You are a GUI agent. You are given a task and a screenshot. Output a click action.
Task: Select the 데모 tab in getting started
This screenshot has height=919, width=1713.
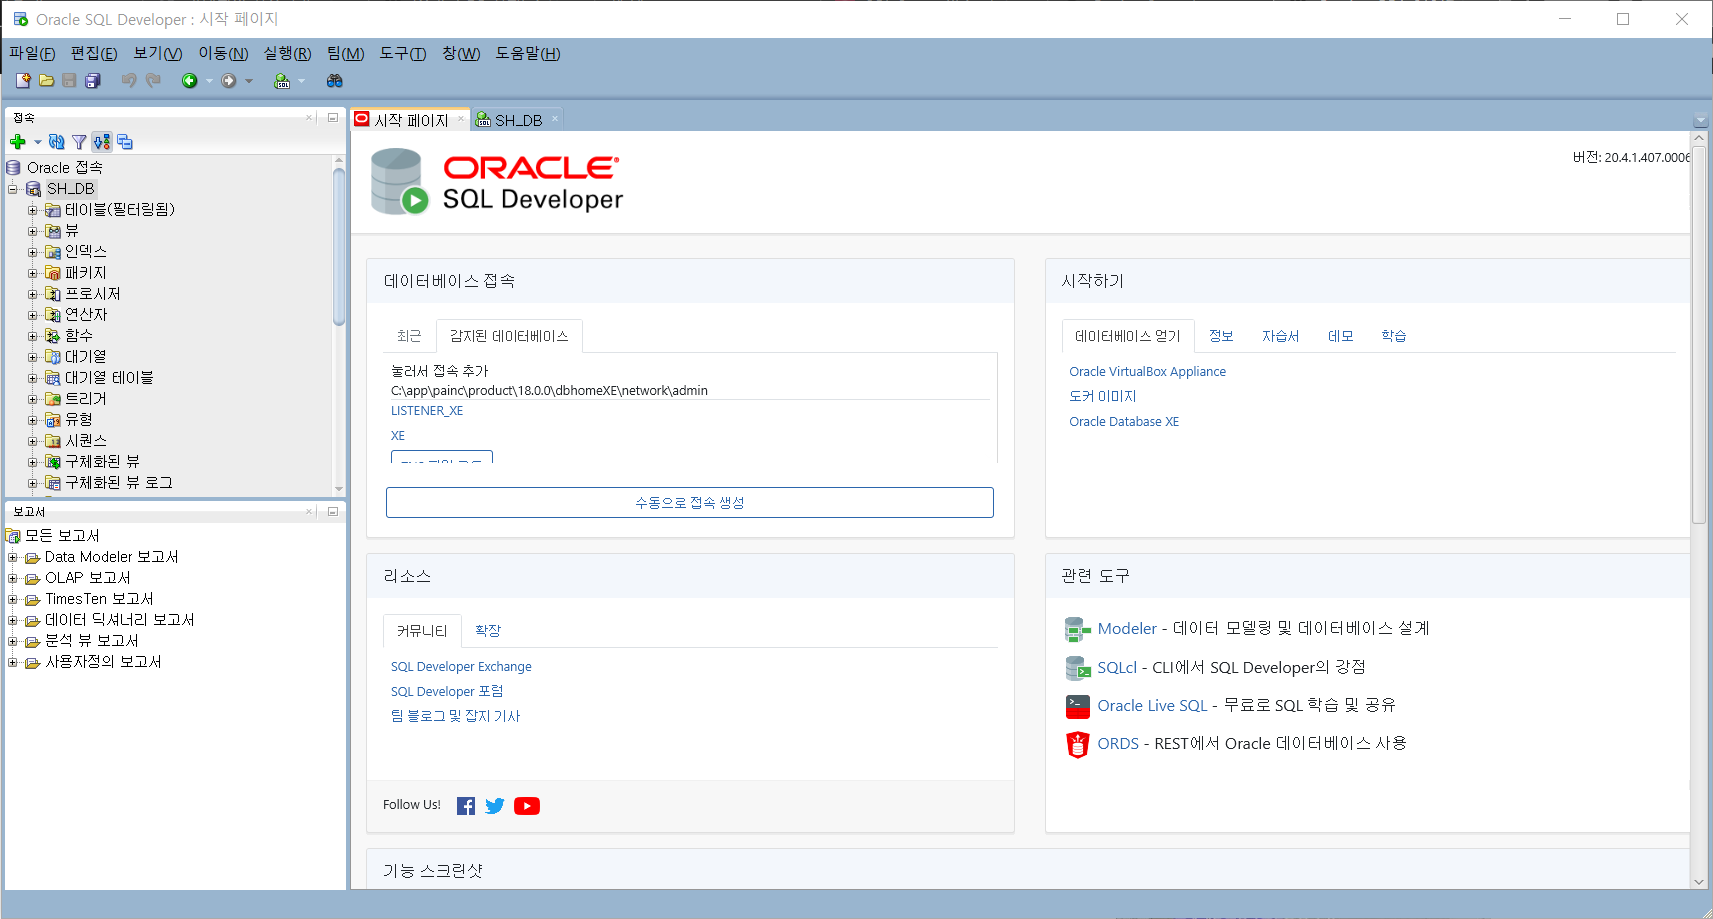click(x=1340, y=336)
